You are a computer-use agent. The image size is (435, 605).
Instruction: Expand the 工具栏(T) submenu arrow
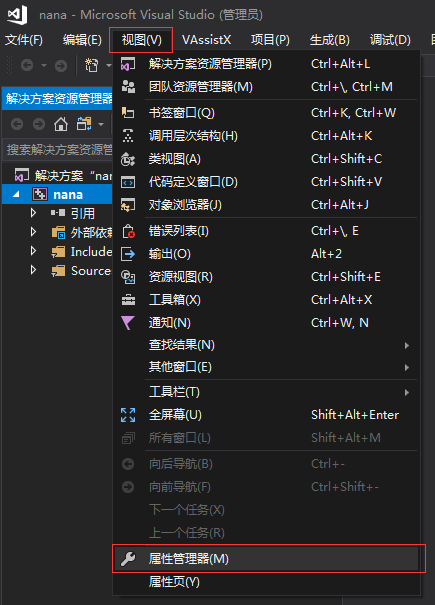406,392
